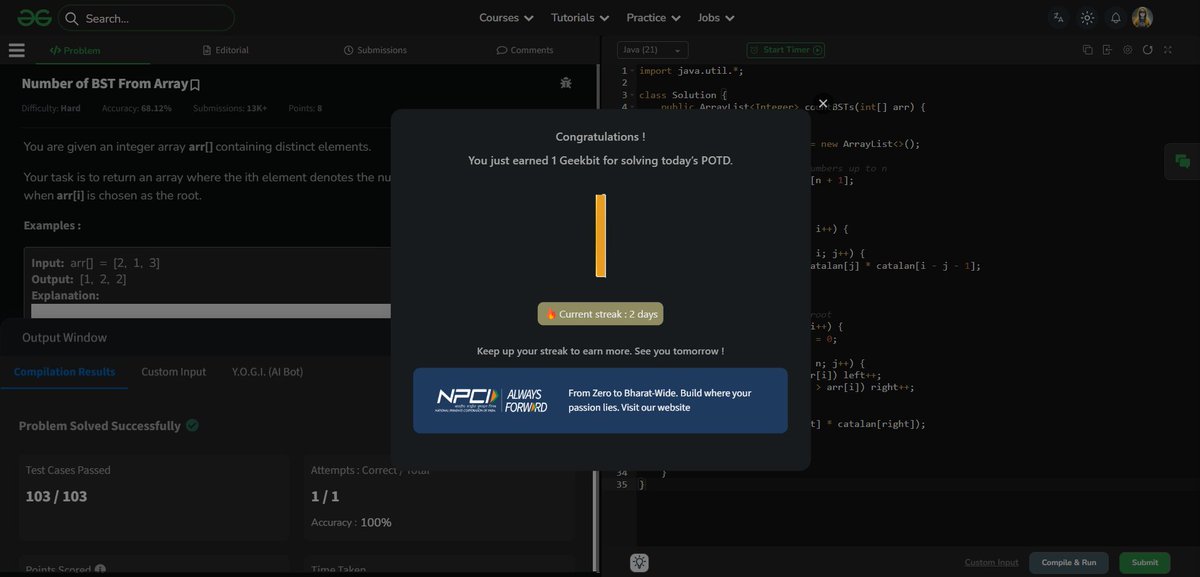
Task: Click the report bug icon
Action: [x=566, y=84]
